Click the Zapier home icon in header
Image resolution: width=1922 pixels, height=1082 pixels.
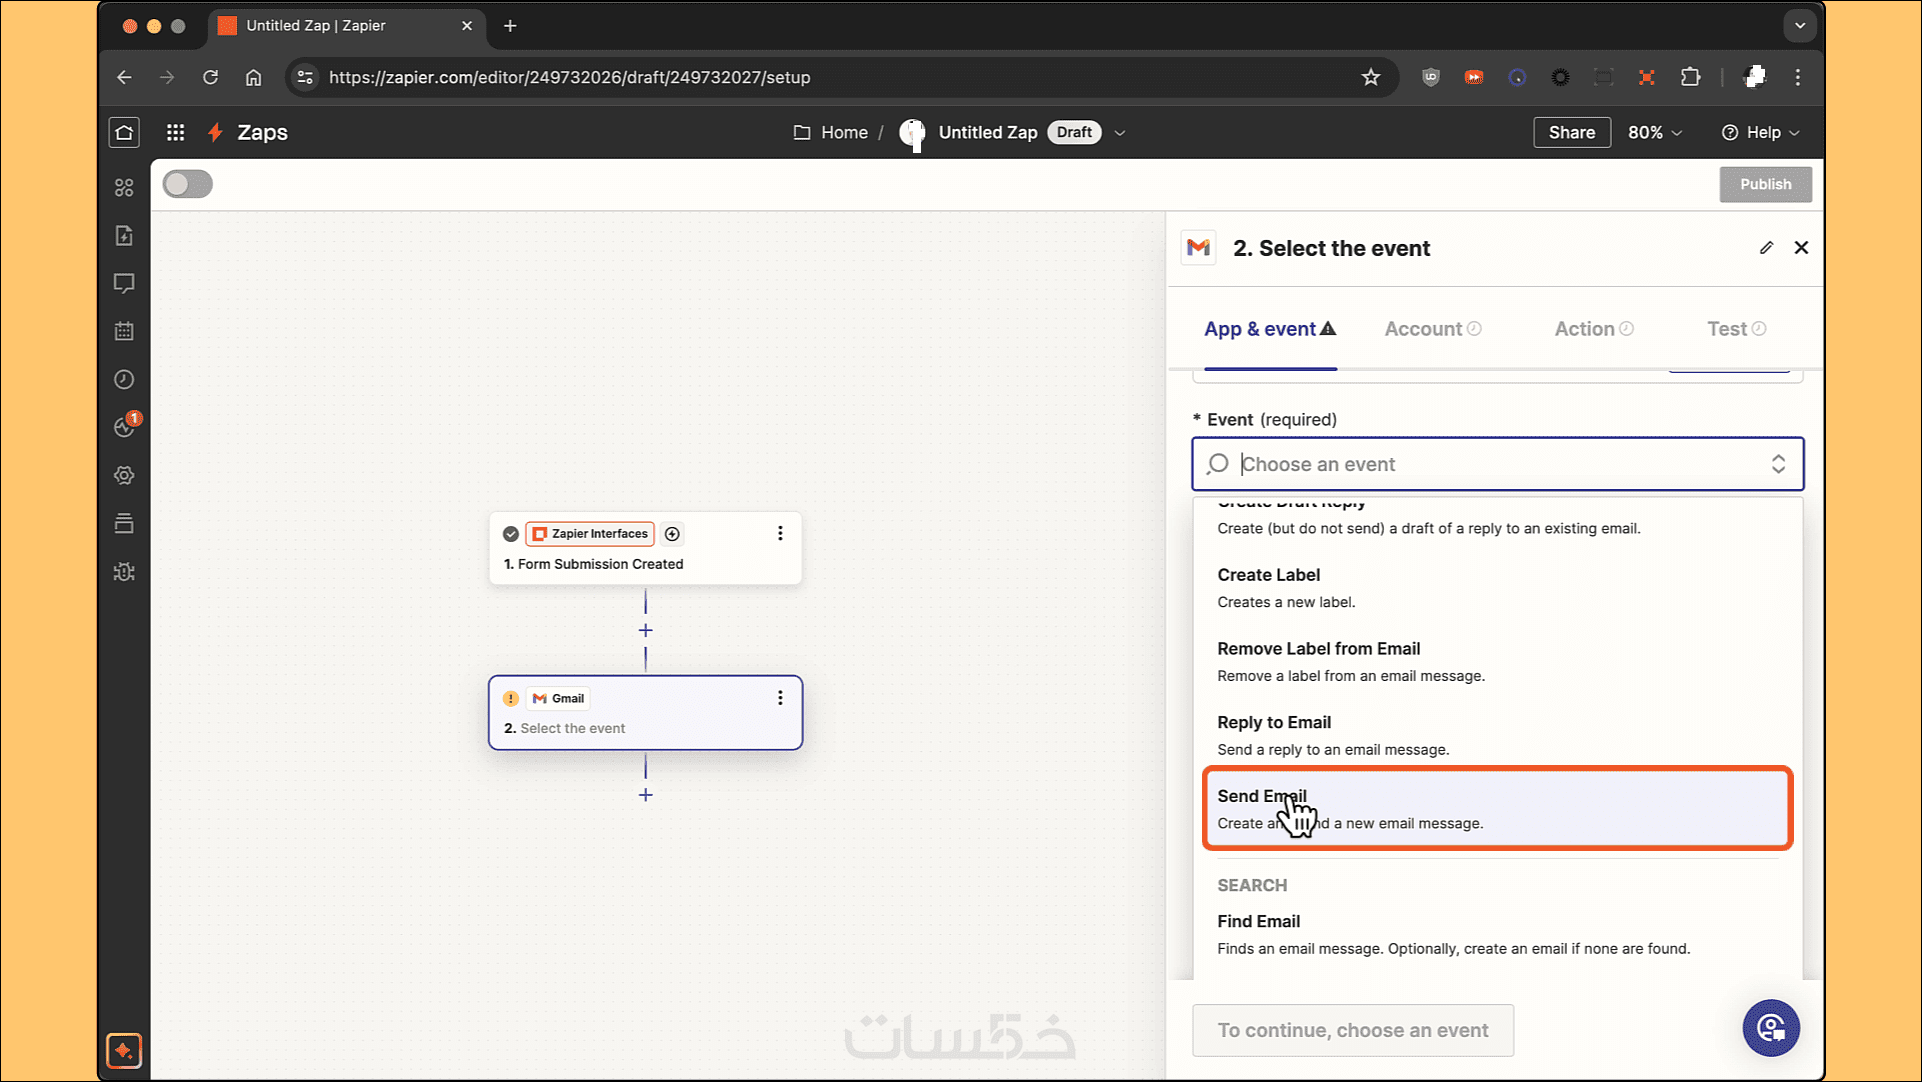click(124, 132)
